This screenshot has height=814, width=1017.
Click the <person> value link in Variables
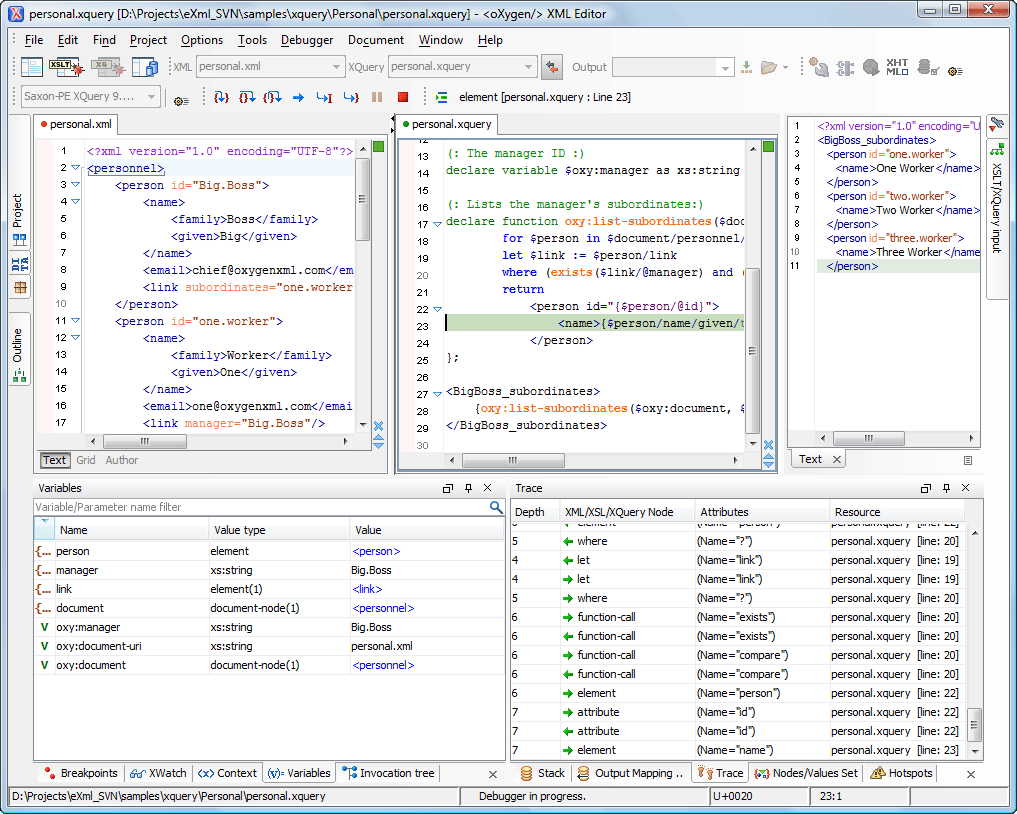pyautogui.click(x=376, y=551)
